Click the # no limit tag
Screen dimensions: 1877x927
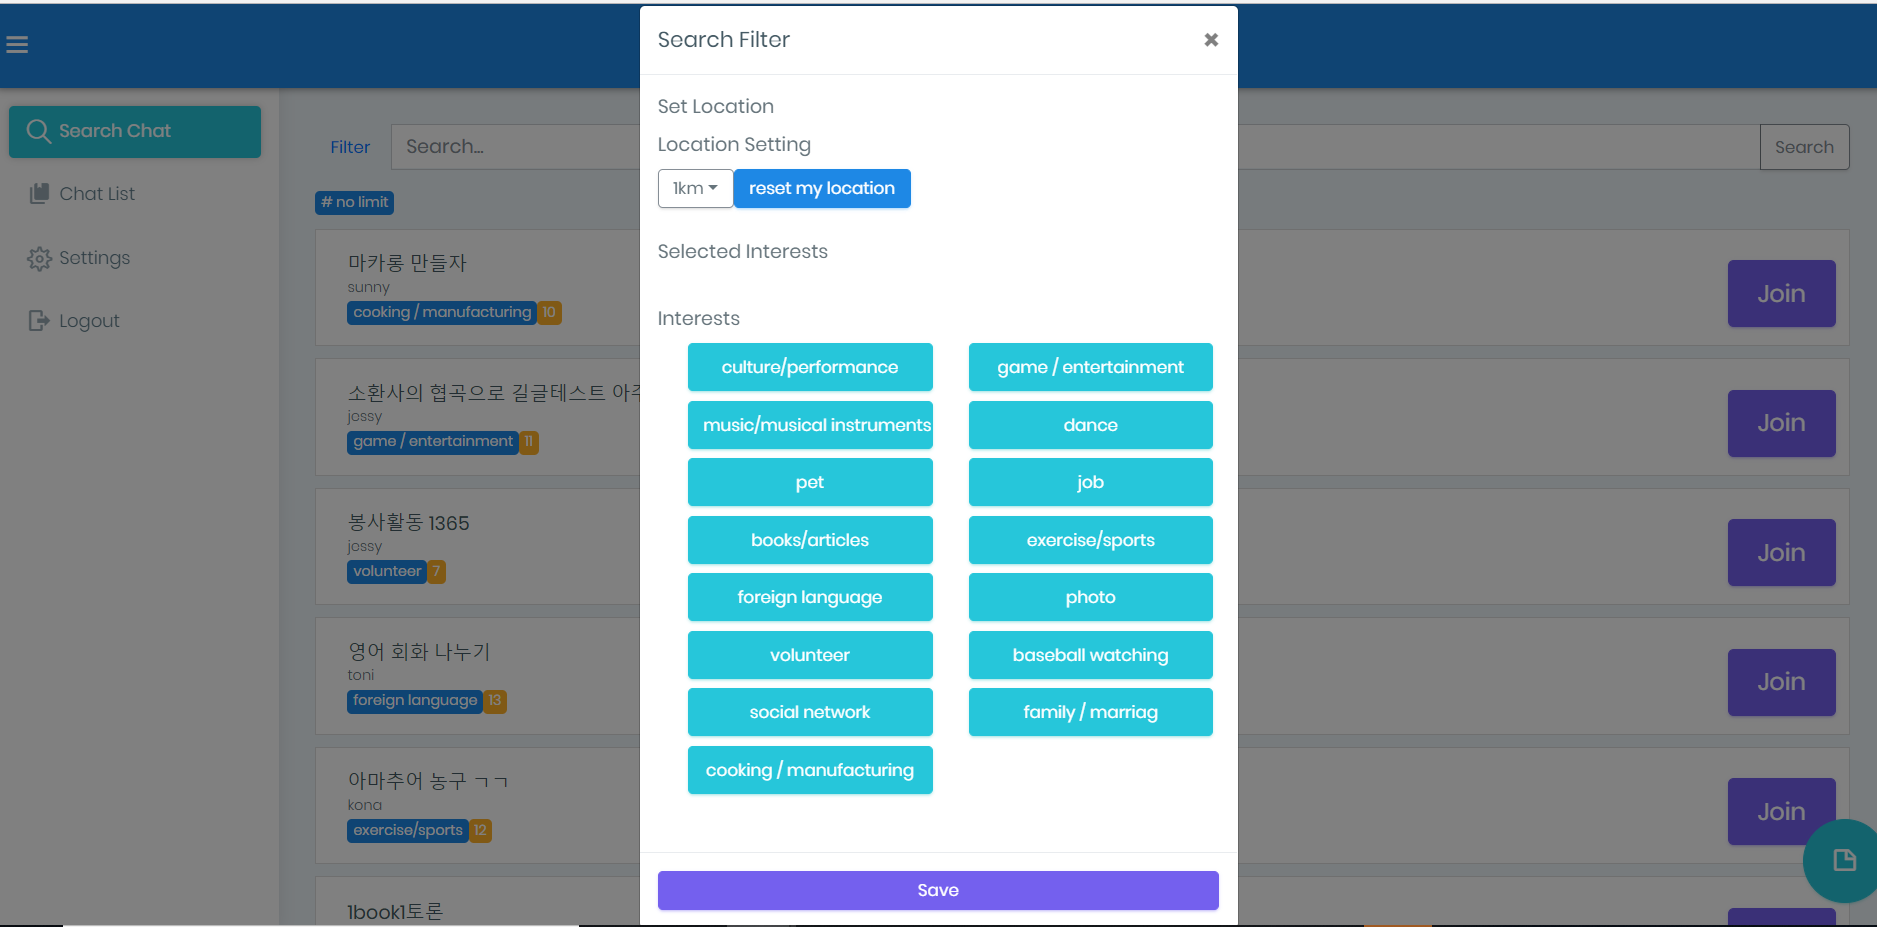click(354, 202)
